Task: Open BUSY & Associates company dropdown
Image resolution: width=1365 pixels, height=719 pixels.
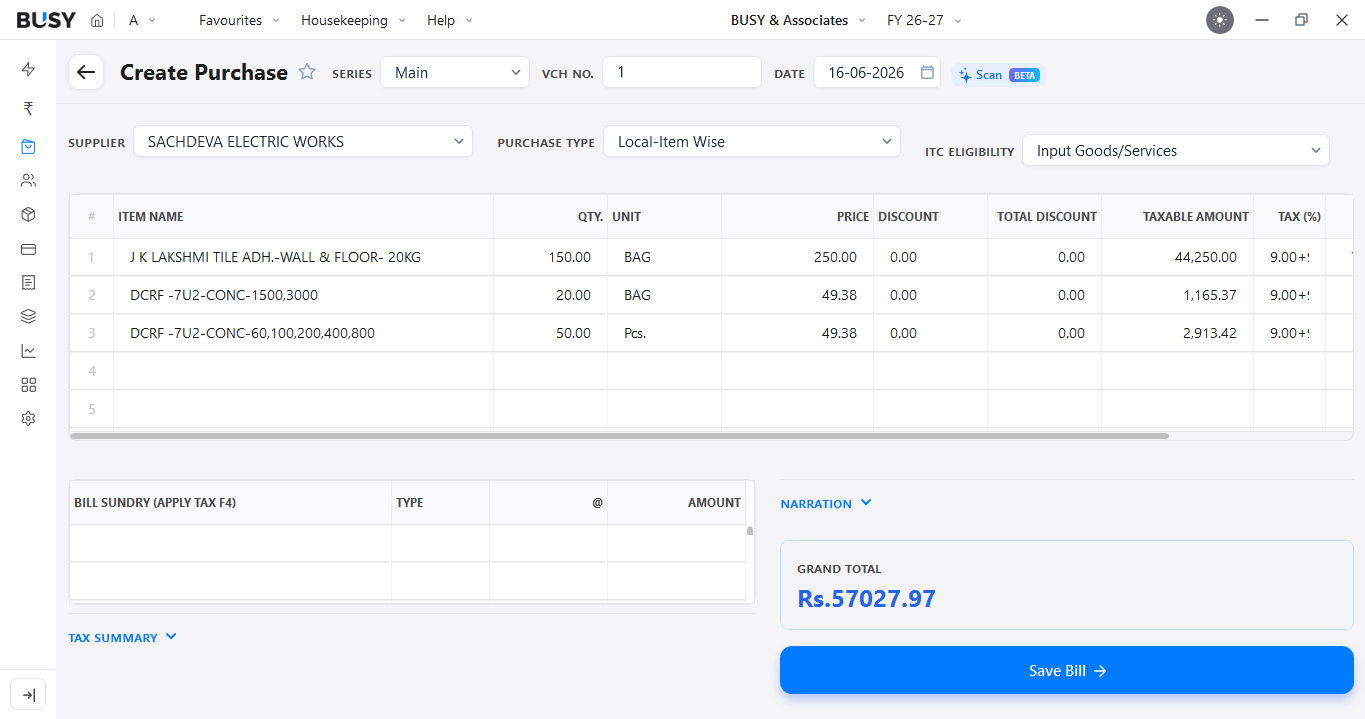Action: tap(798, 20)
